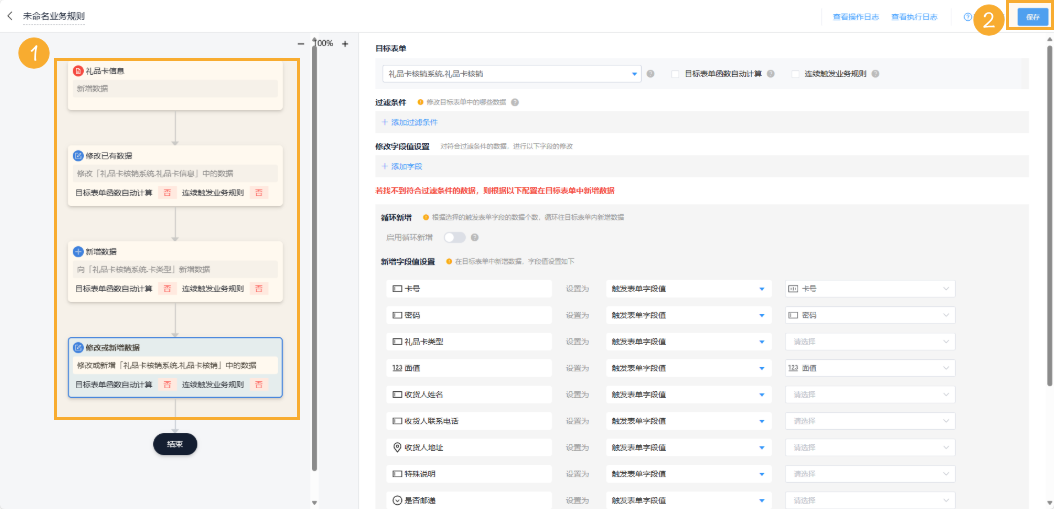
Task: Open help icon beside 启用循环新增 switch
Action: tap(475, 237)
